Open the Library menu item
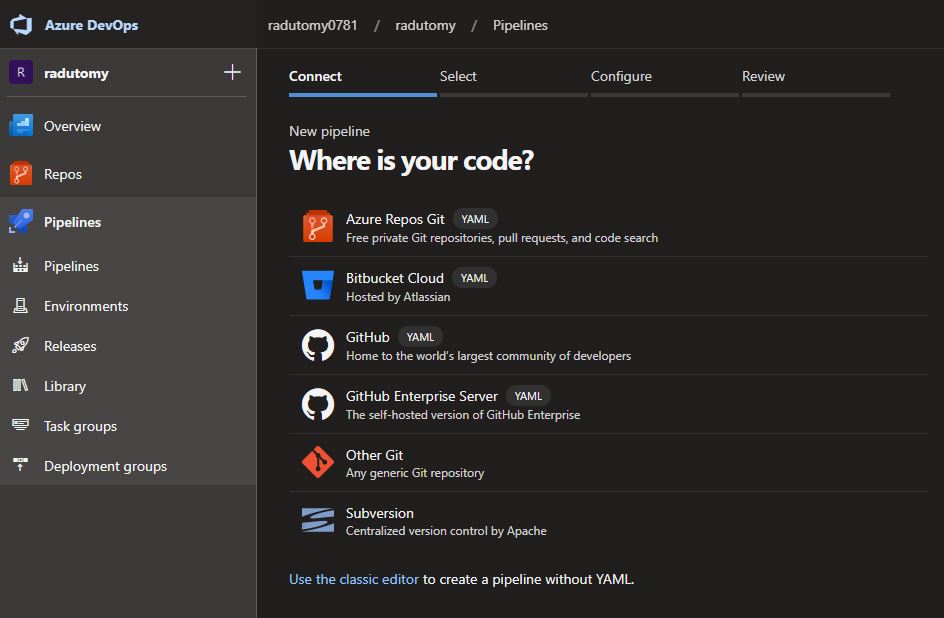This screenshot has height=618, width=944. coord(128,386)
